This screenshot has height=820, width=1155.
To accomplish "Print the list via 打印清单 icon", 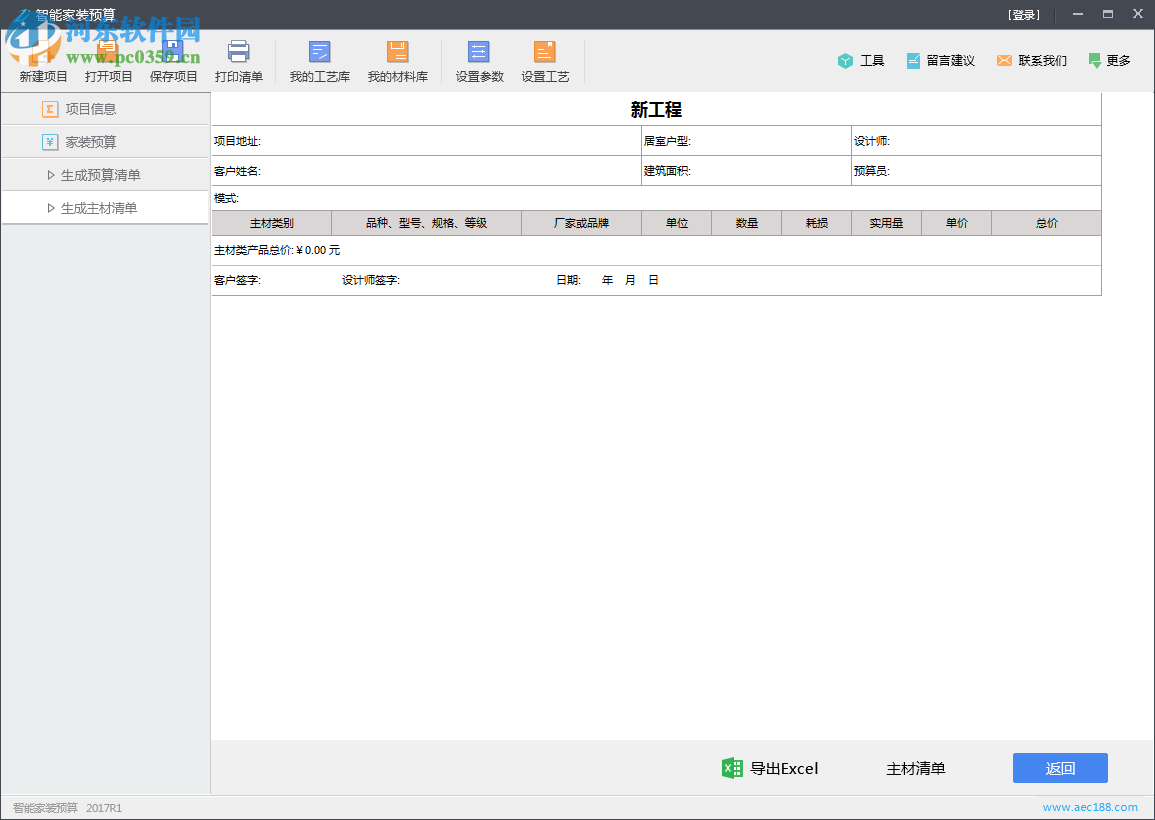I will coord(238,60).
